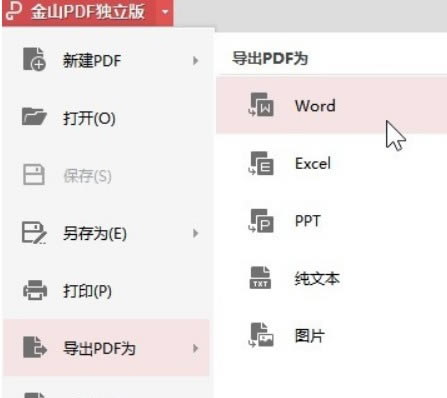Viewport: 447px width, 398px height.
Task: Open the 金山PDF独立版 menu button
Action: [87, 13]
